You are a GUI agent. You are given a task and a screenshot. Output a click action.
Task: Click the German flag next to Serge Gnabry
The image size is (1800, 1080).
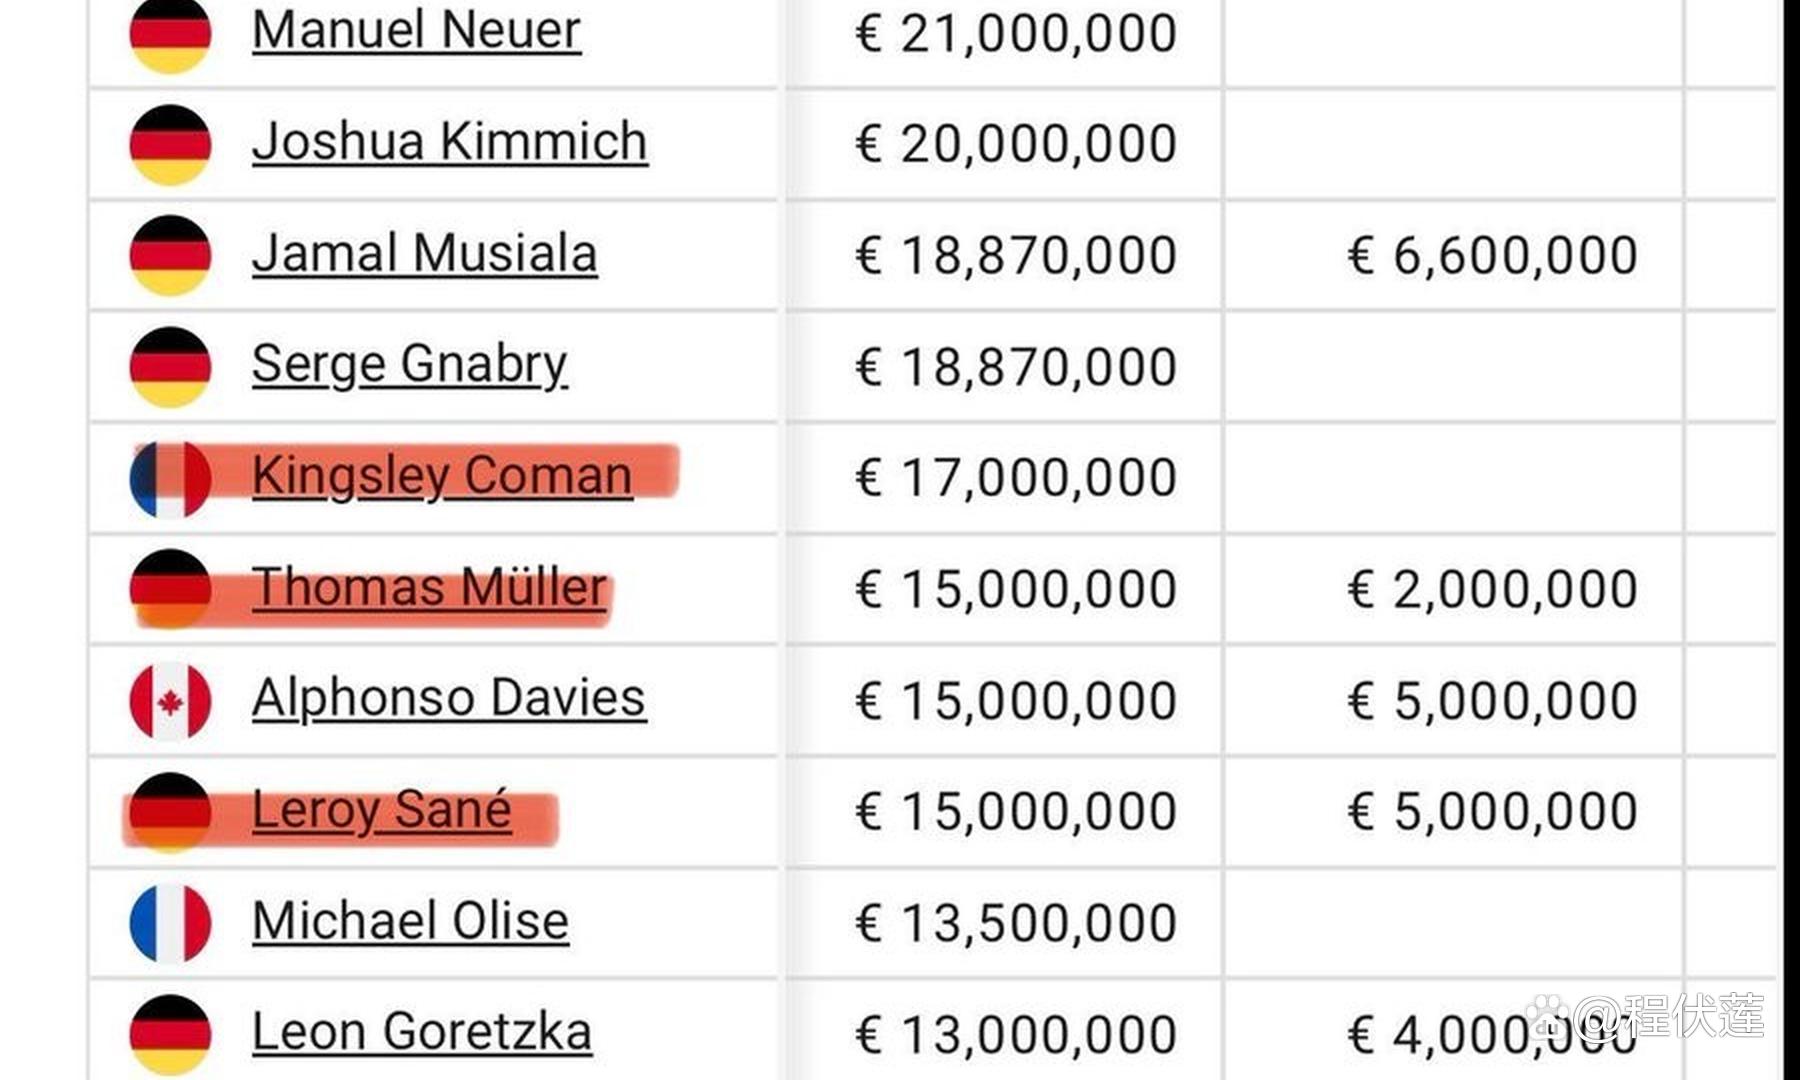tap(170, 367)
